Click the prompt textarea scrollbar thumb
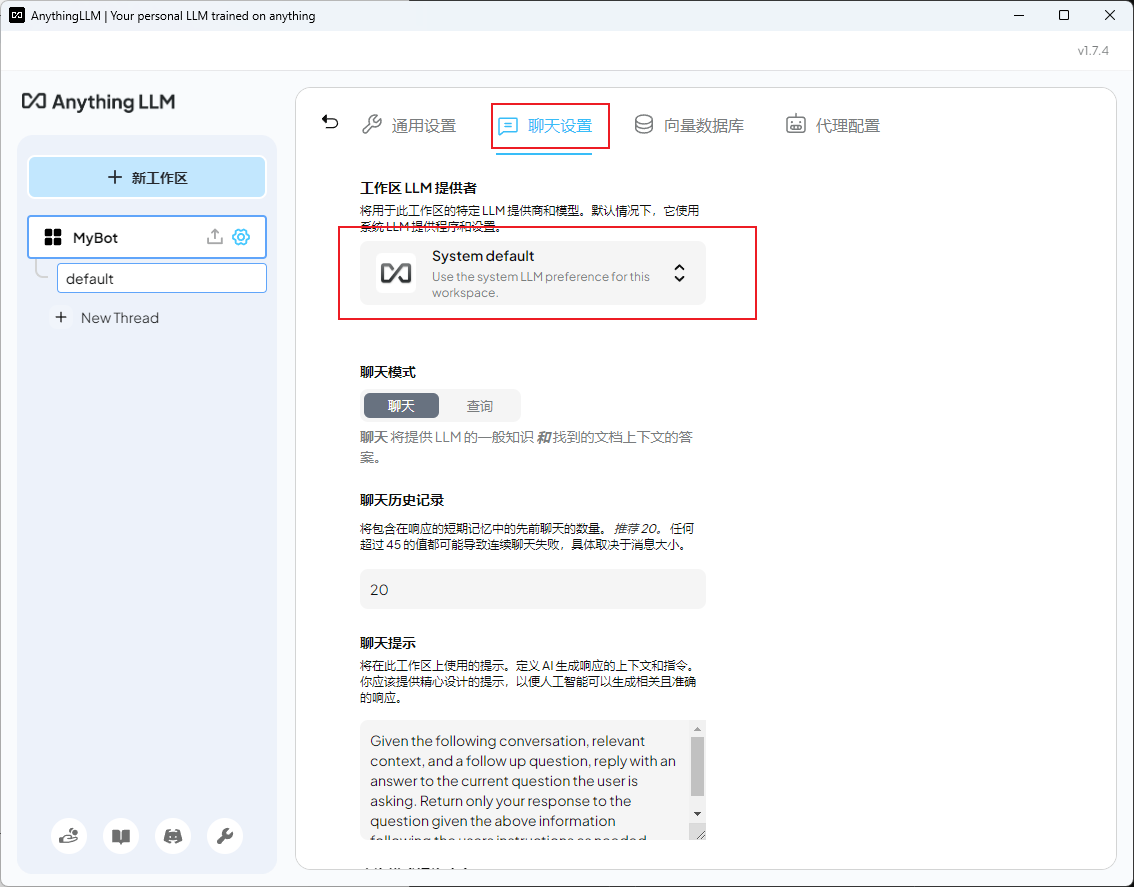The image size is (1134, 887). click(697, 766)
